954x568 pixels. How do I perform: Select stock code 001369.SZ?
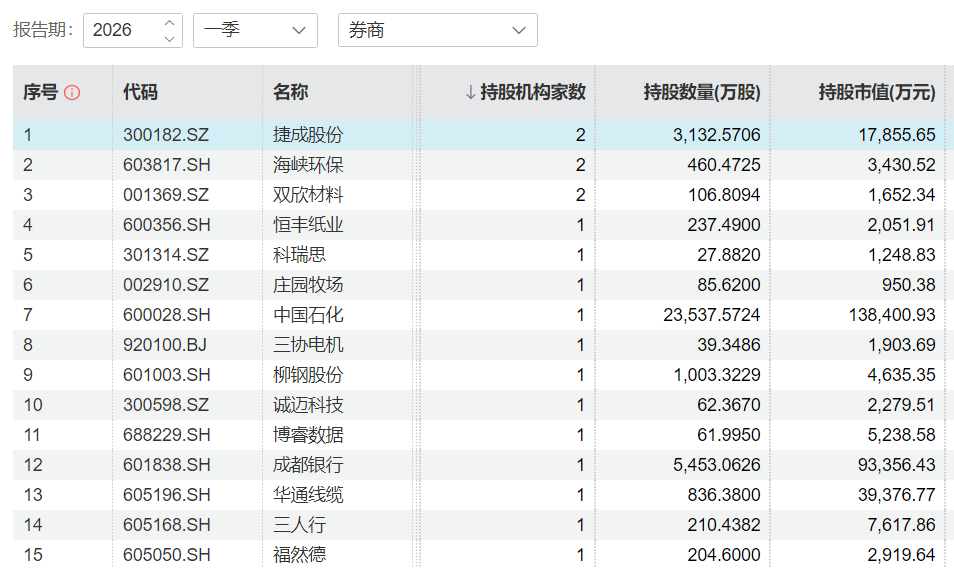click(x=166, y=195)
